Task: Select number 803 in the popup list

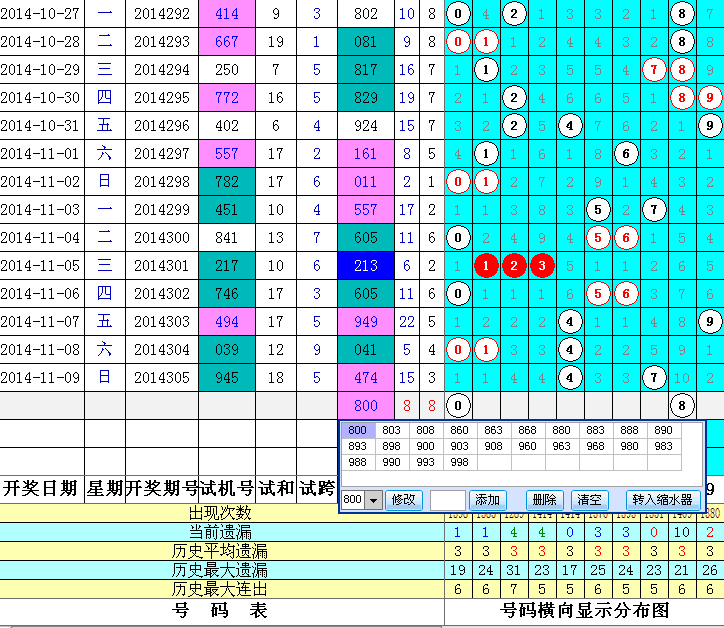Action: [392, 430]
